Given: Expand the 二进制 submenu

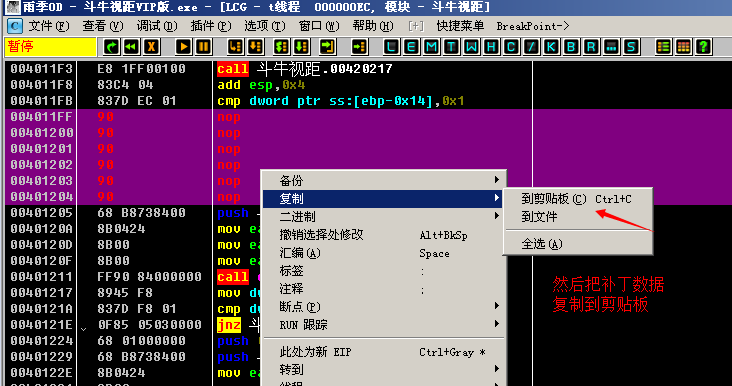Looking at the screenshot, I should tap(384, 217).
